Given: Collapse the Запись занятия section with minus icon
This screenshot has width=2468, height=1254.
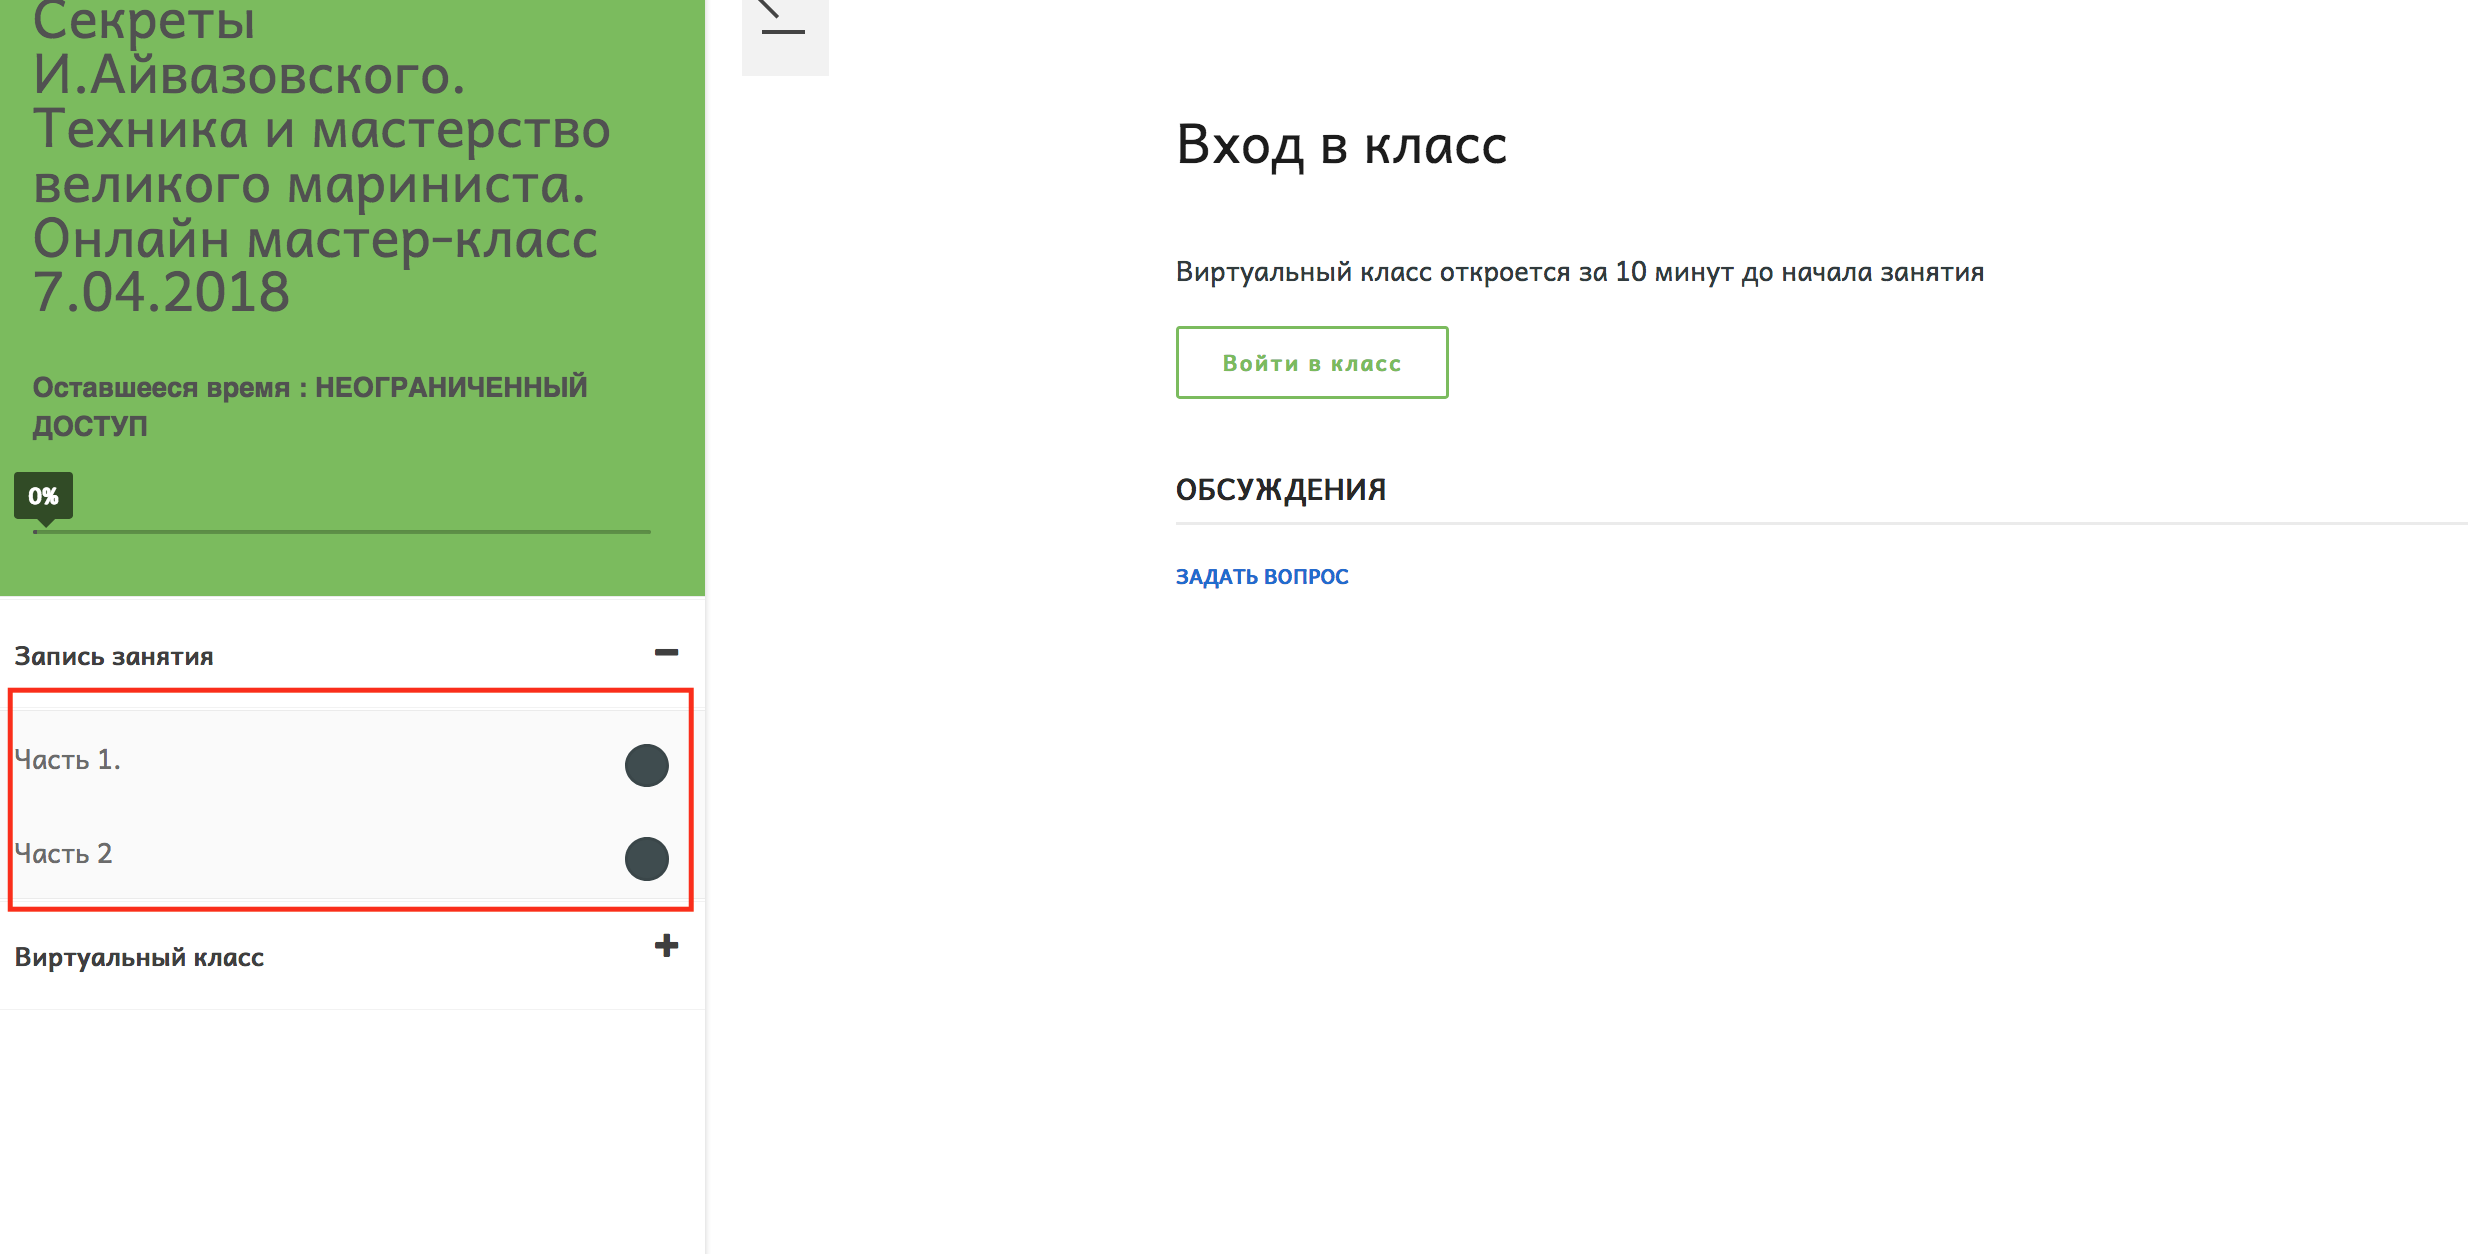Looking at the screenshot, I should coord(666,653).
